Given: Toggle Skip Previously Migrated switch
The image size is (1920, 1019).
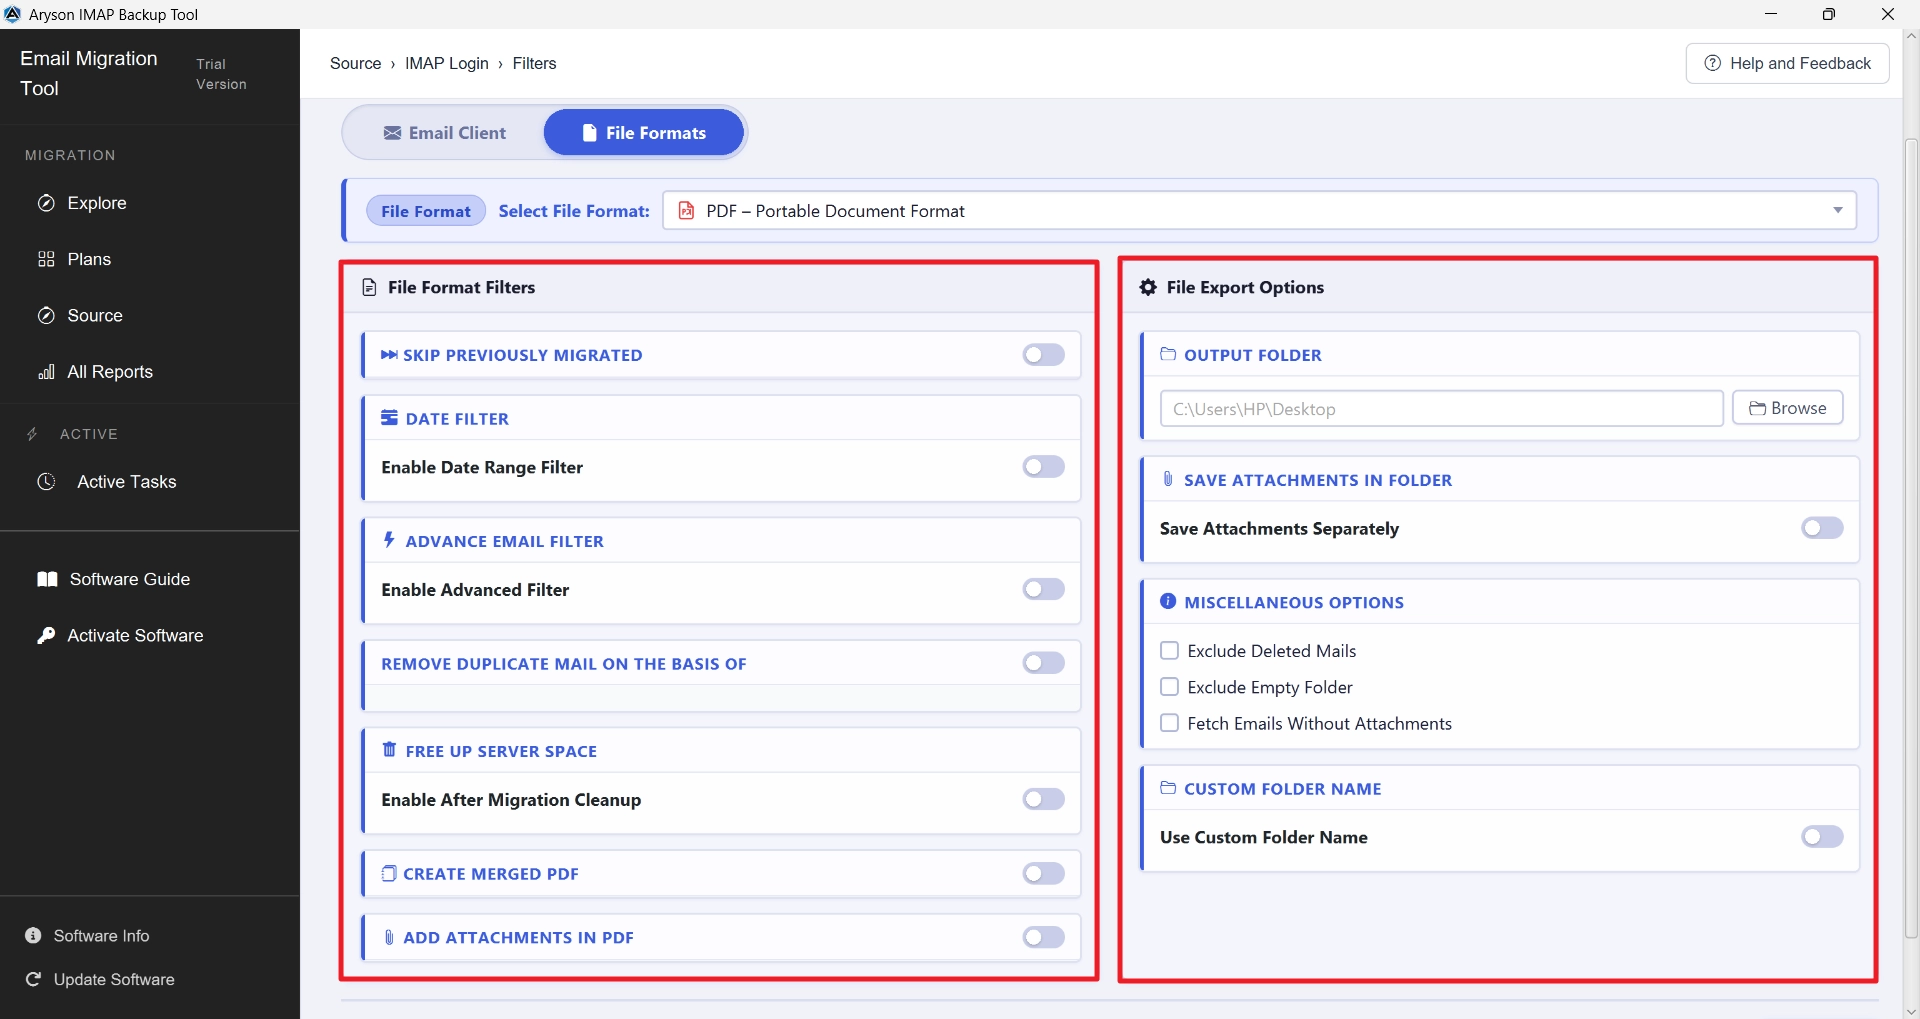Looking at the screenshot, I should coord(1043,355).
